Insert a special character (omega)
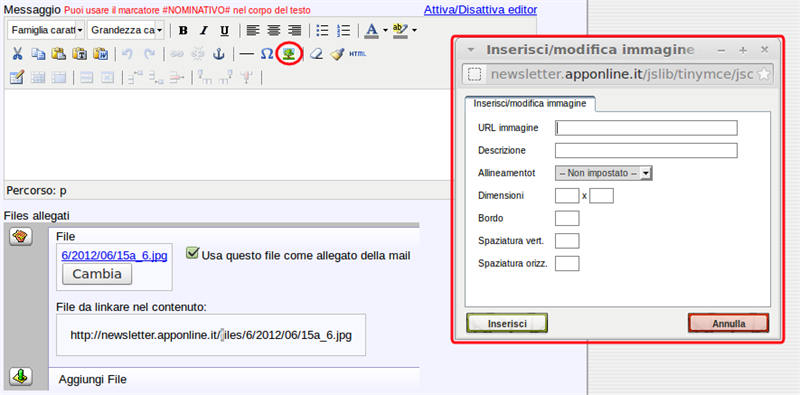 click(267, 54)
